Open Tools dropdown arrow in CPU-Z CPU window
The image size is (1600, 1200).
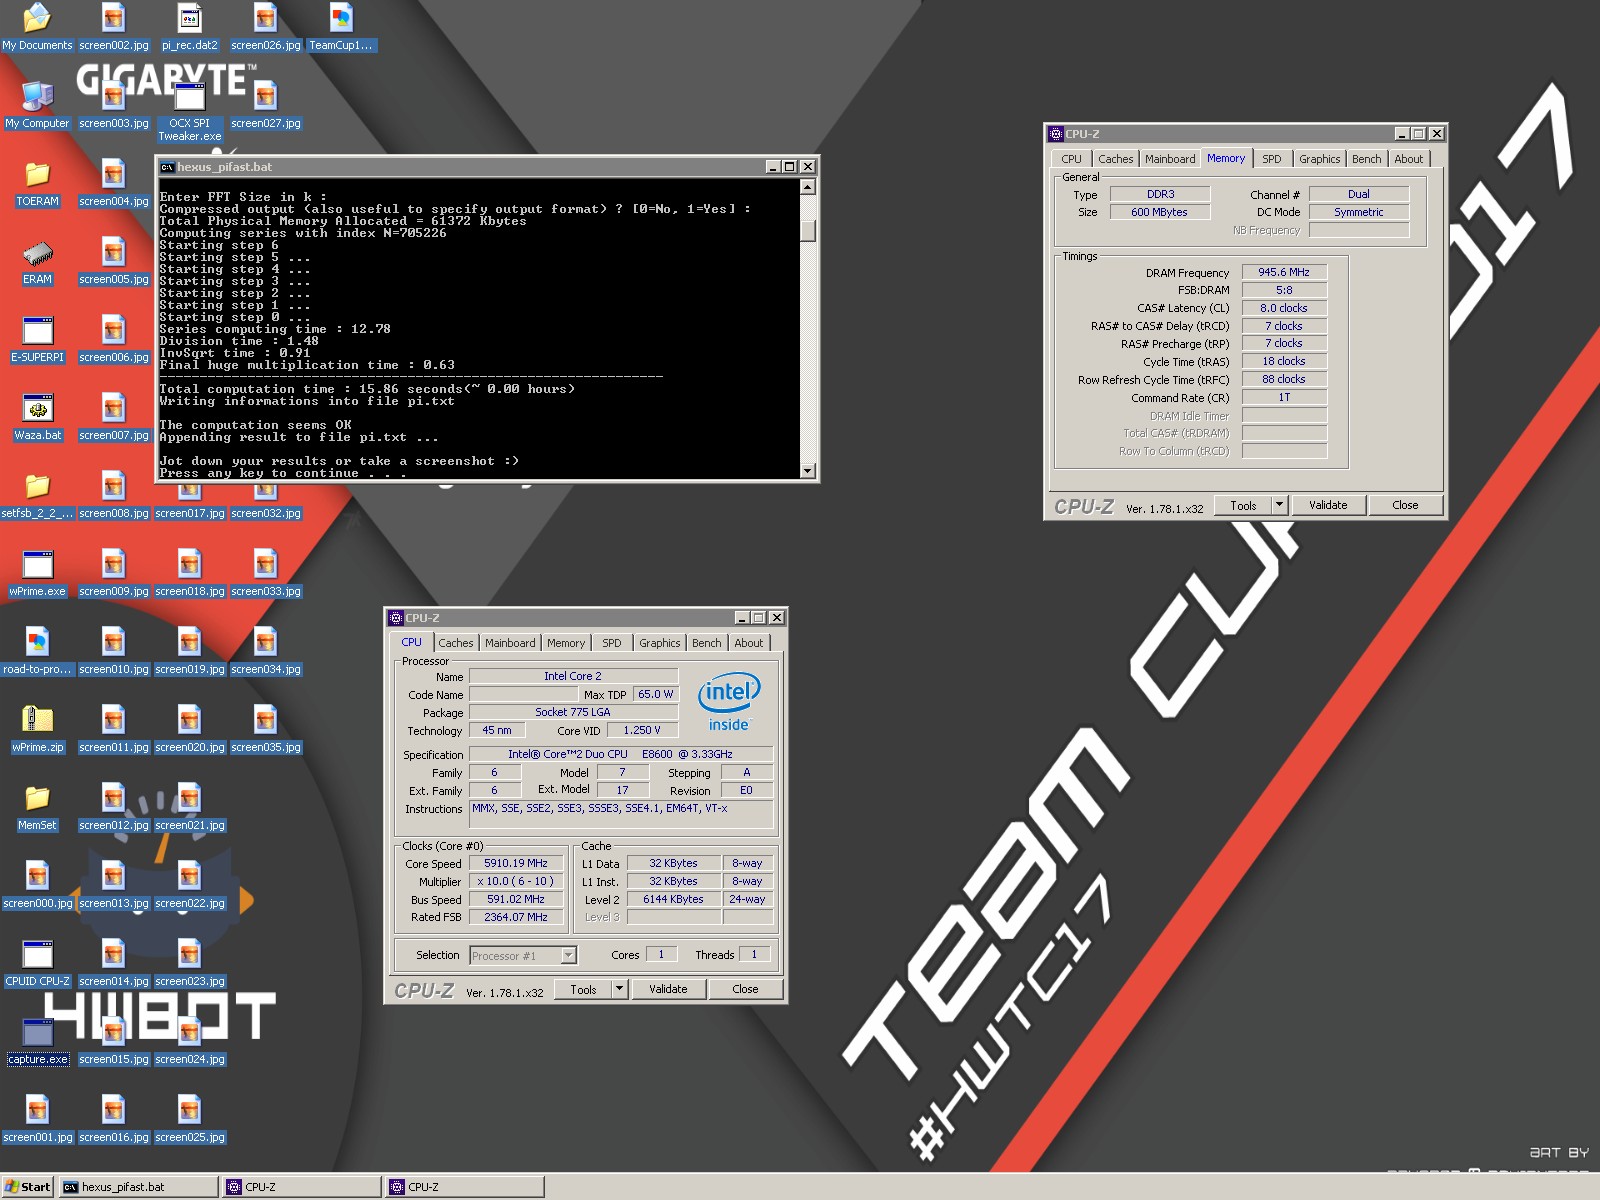point(619,989)
